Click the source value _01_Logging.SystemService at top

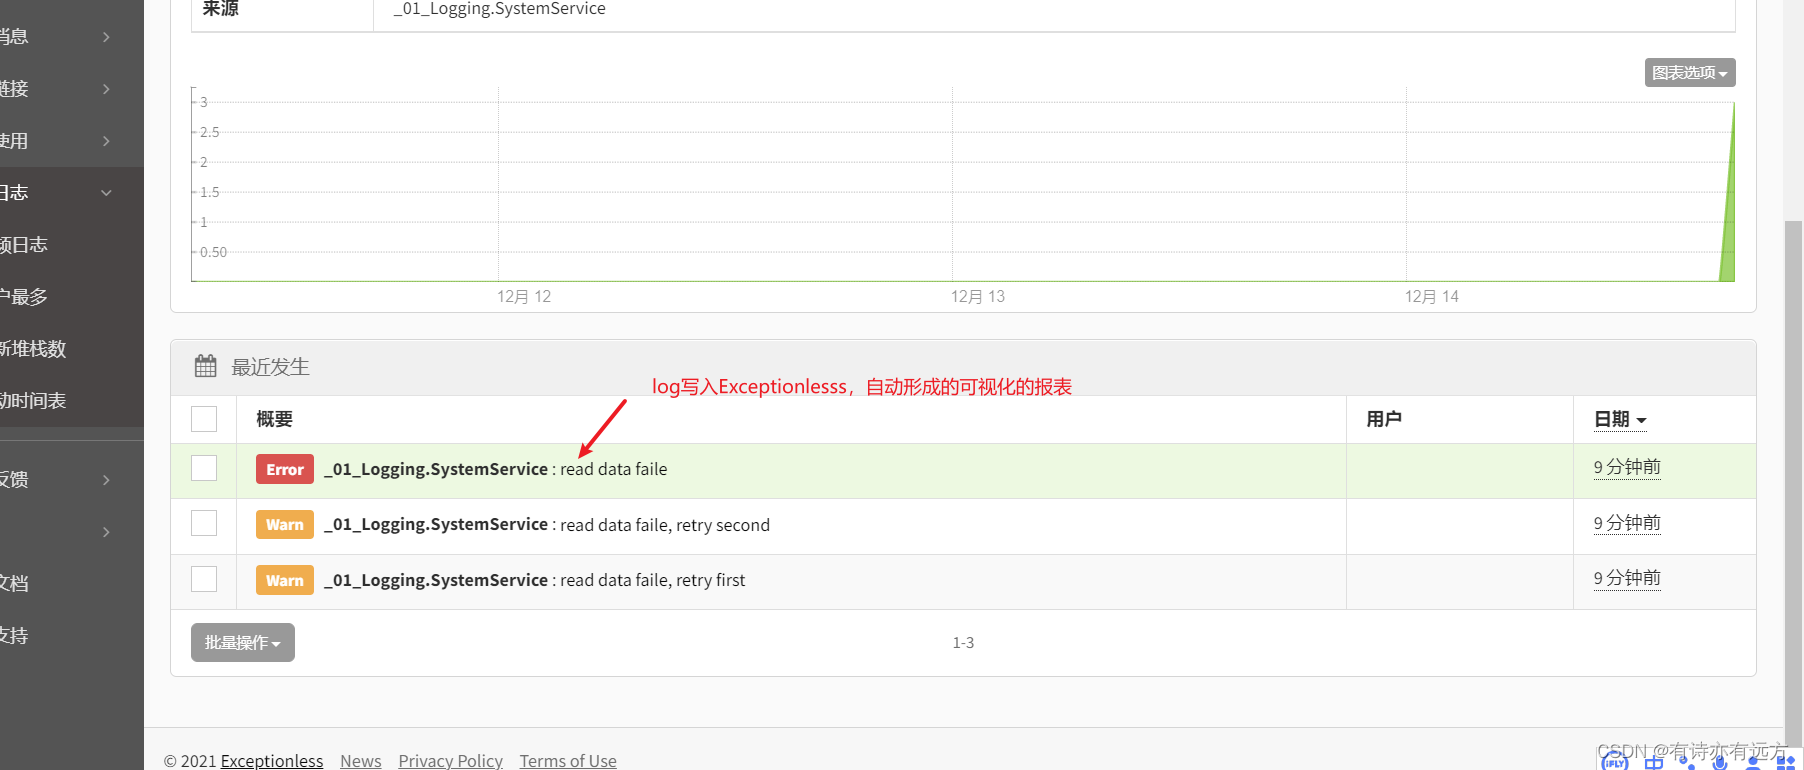[500, 9]
